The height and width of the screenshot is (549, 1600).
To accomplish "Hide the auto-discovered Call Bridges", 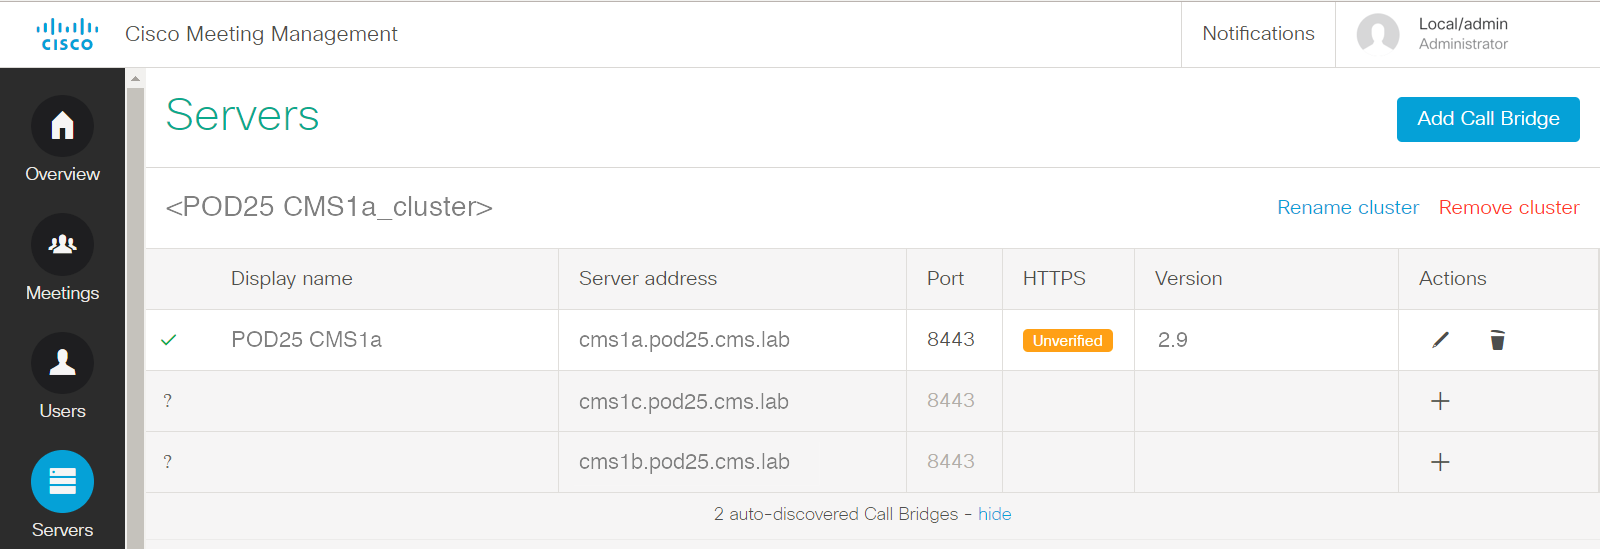I will pos(994,514).
